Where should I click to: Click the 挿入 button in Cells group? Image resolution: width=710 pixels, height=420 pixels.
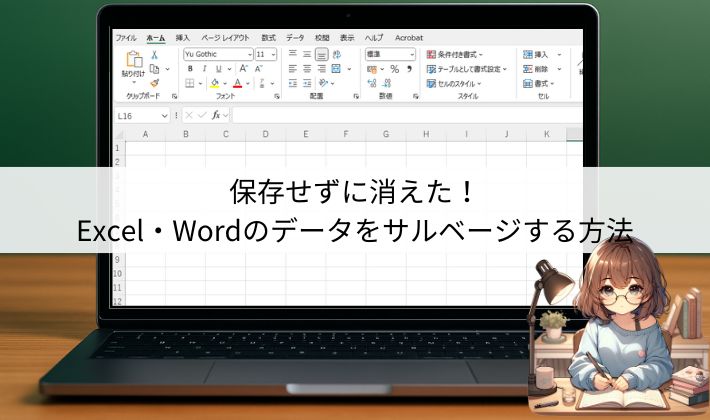pos(542,55)
